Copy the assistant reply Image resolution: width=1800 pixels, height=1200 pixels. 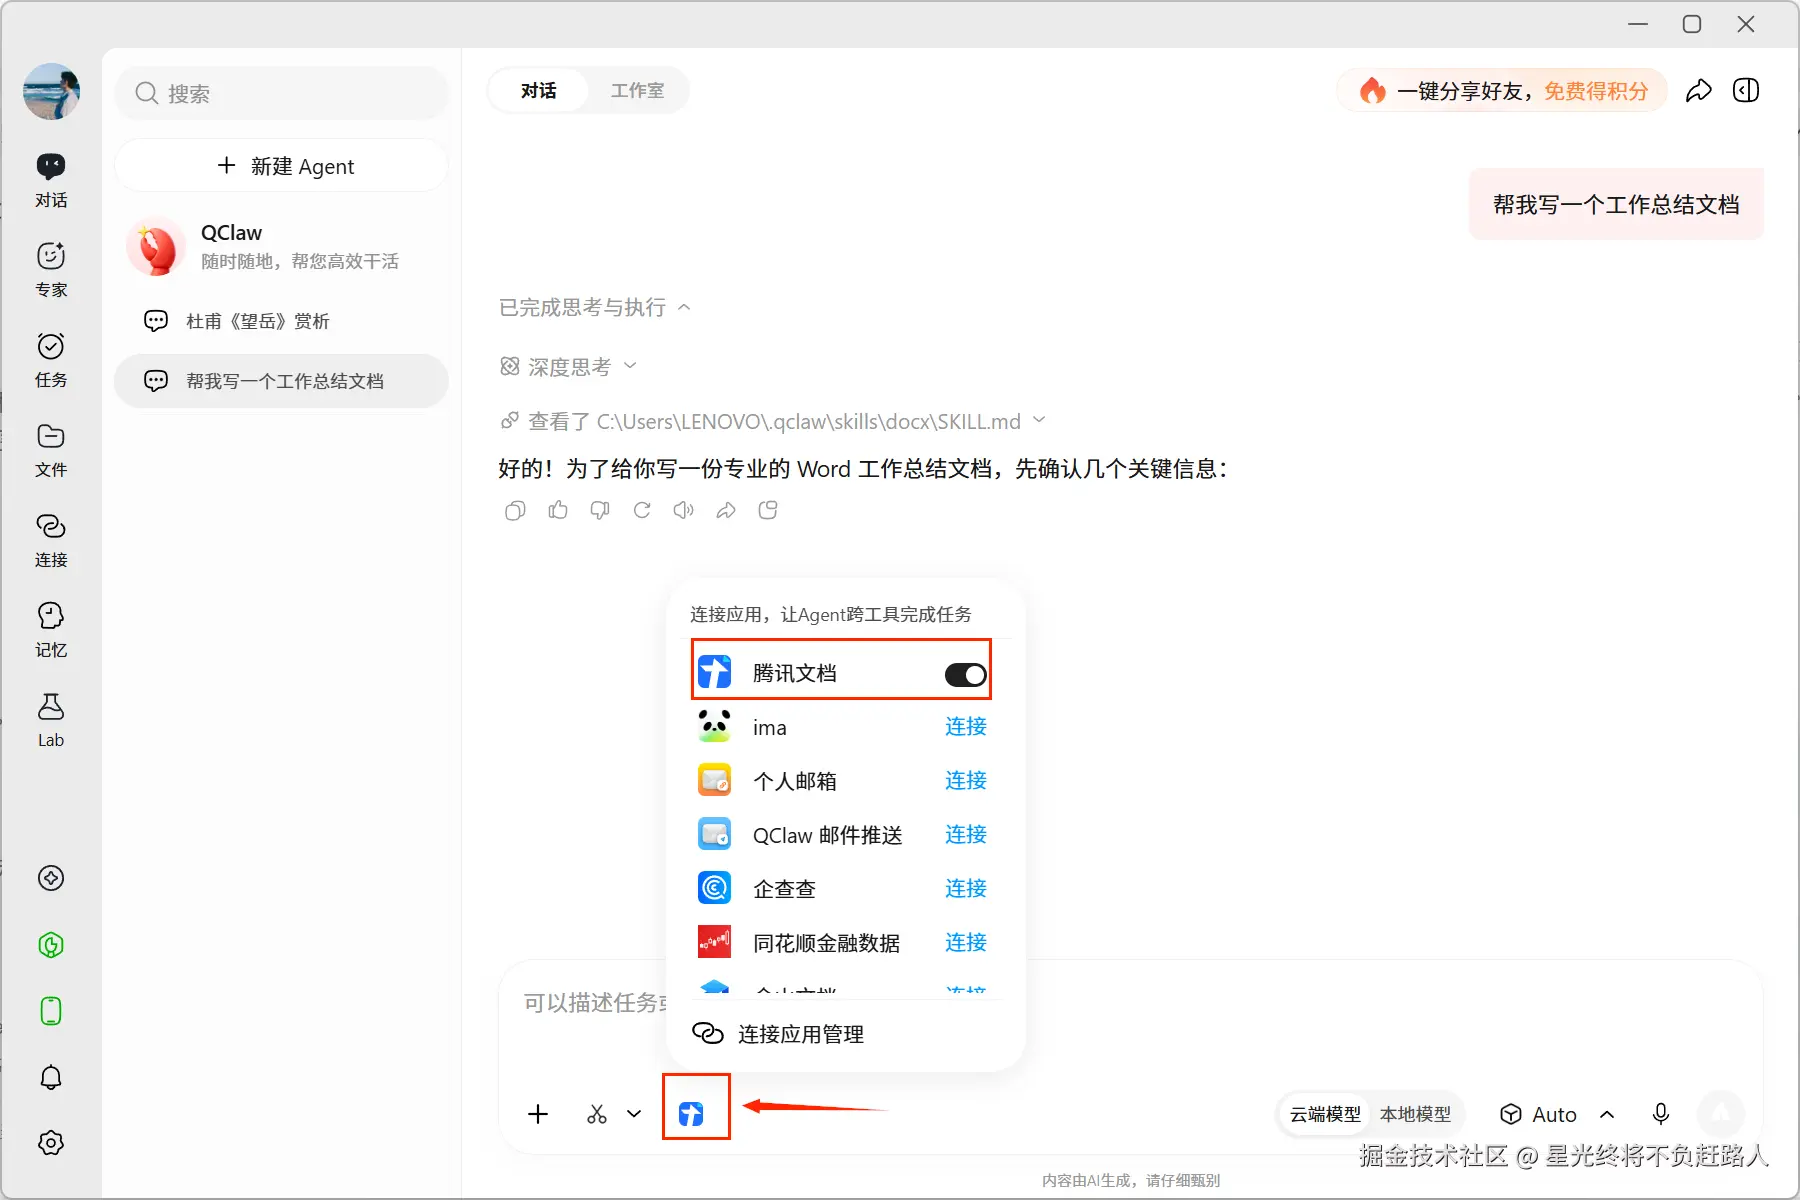click(515, 511)
